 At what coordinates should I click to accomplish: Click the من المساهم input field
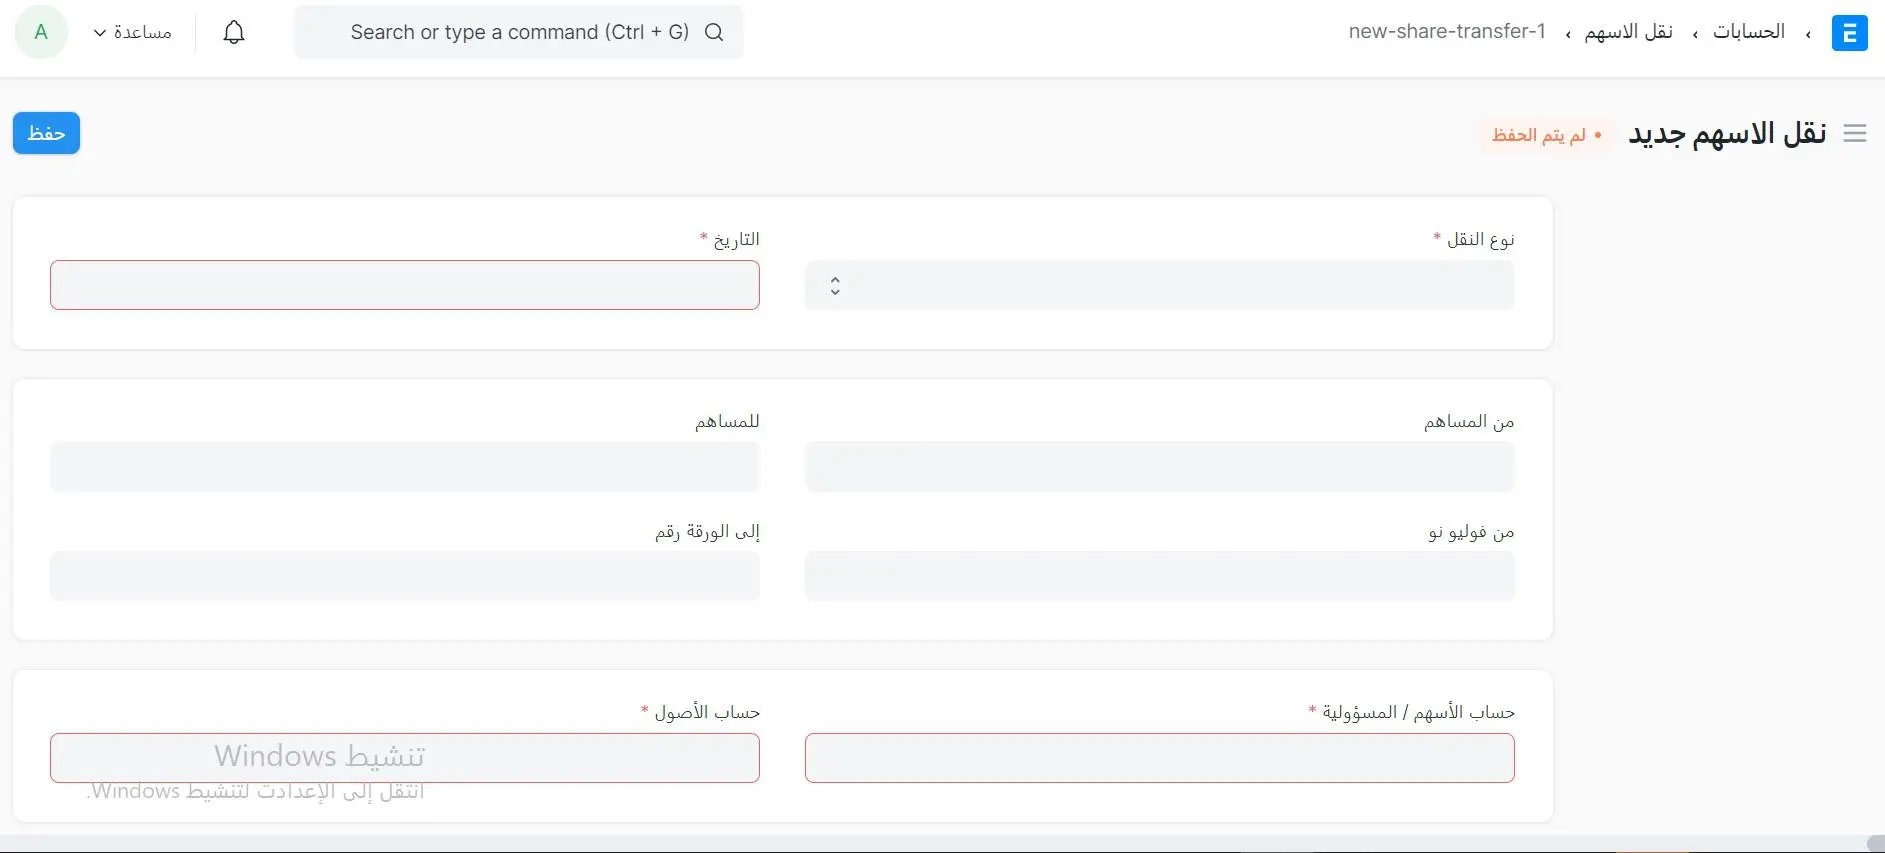(x=1159, y=467)
